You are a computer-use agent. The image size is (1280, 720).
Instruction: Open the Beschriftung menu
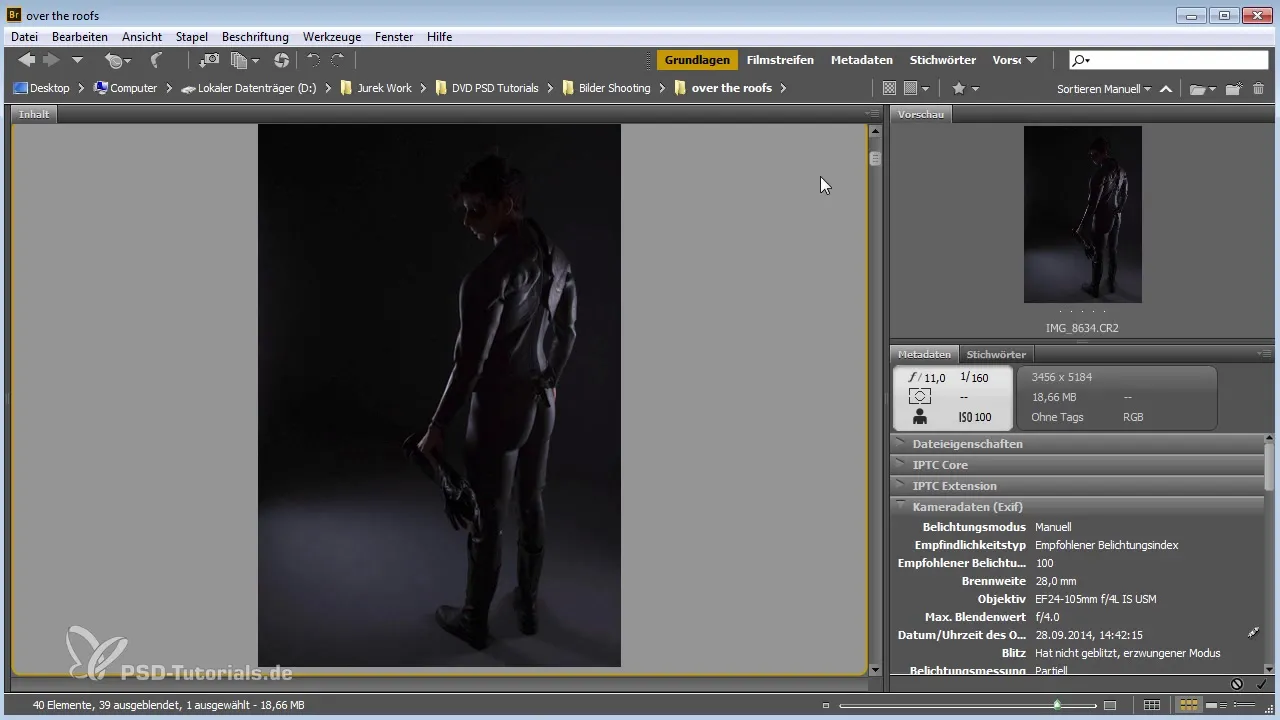point(255,37)
